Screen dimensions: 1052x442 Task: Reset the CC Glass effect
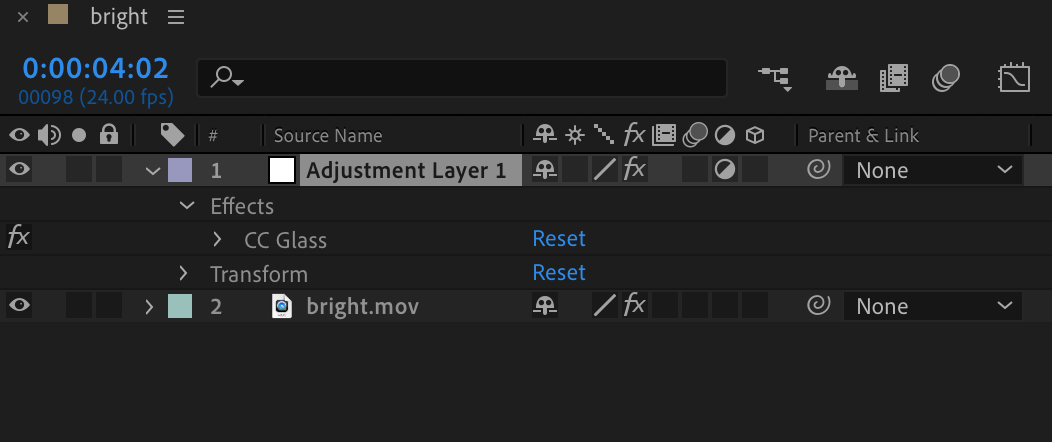click(x=559, y=239)
